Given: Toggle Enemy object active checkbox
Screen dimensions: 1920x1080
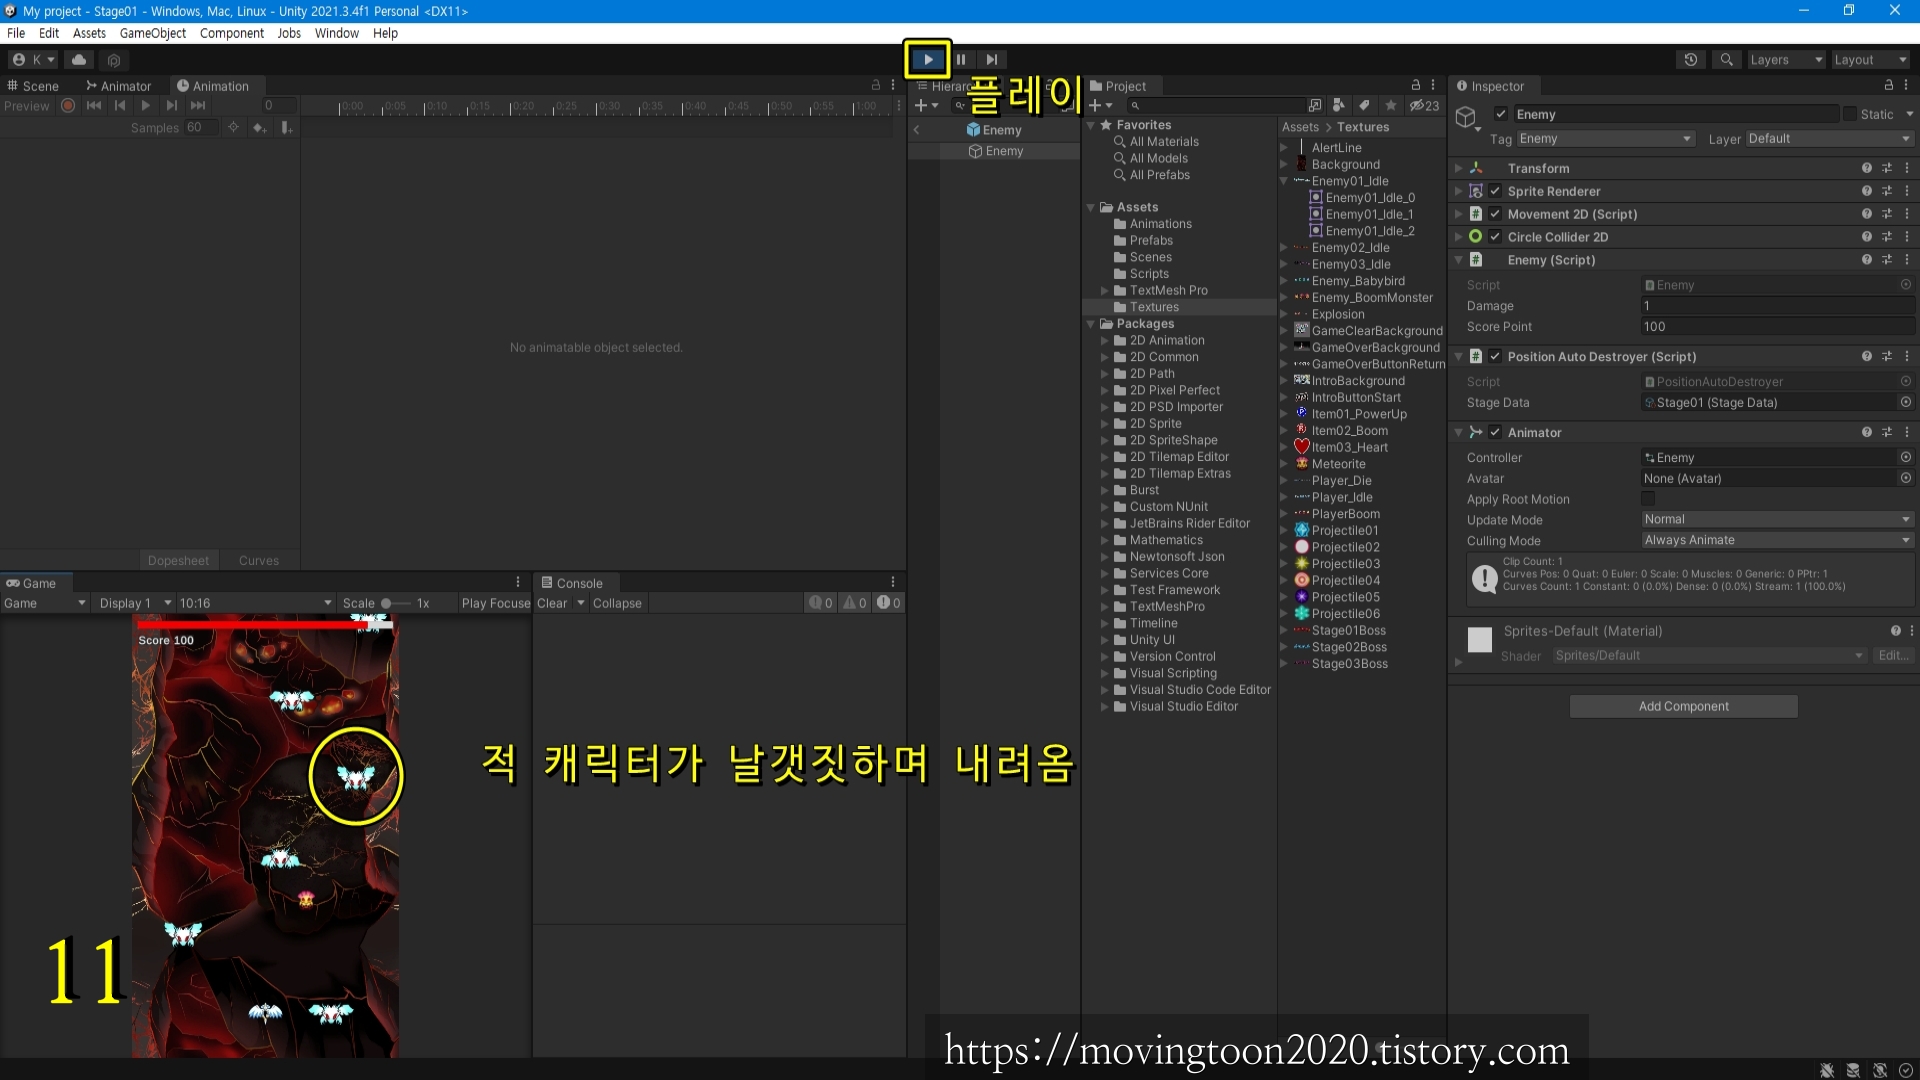Looking at the screenshot, I should 1501,114.
